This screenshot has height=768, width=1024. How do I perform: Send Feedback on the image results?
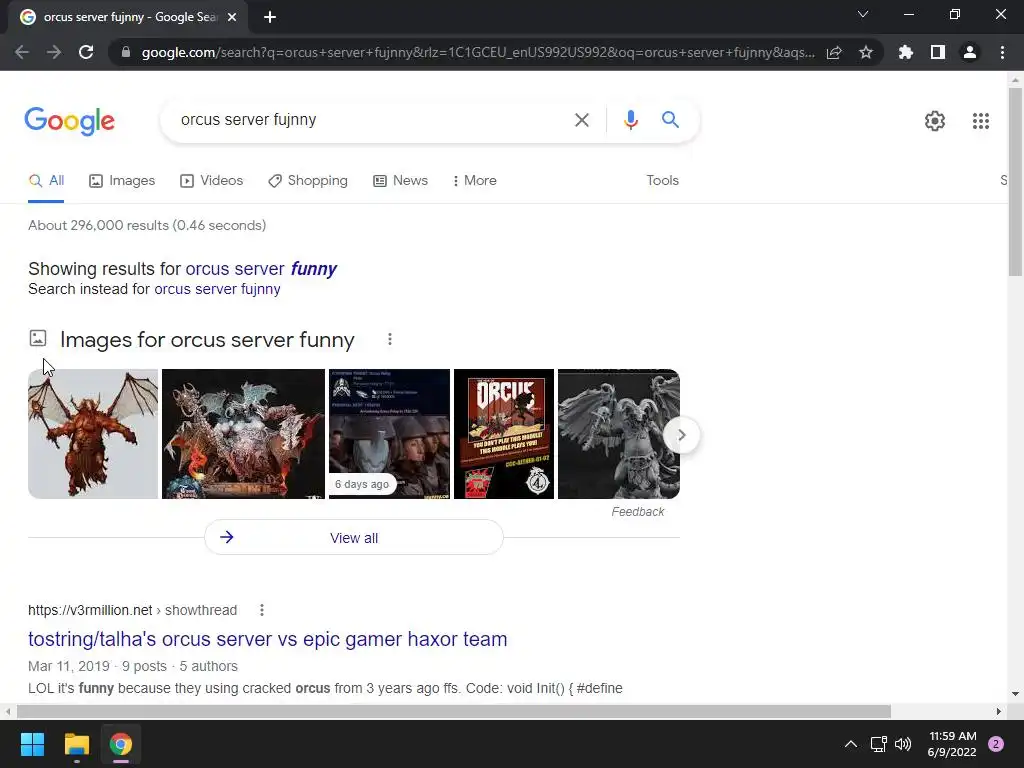(637, 512)
